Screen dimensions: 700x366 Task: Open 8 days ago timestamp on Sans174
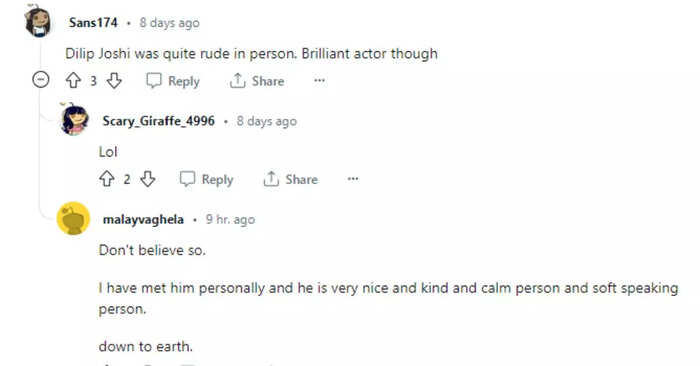pos(169,23)
